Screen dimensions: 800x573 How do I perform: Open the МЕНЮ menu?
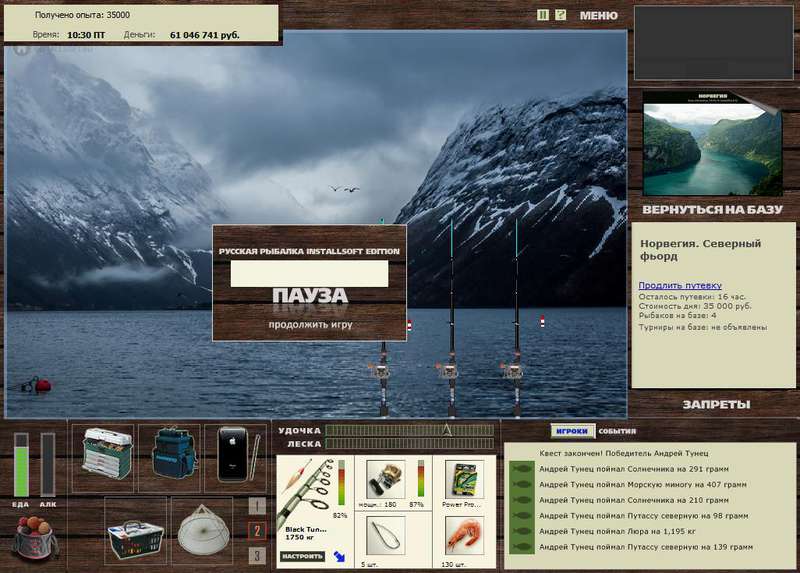598,16
